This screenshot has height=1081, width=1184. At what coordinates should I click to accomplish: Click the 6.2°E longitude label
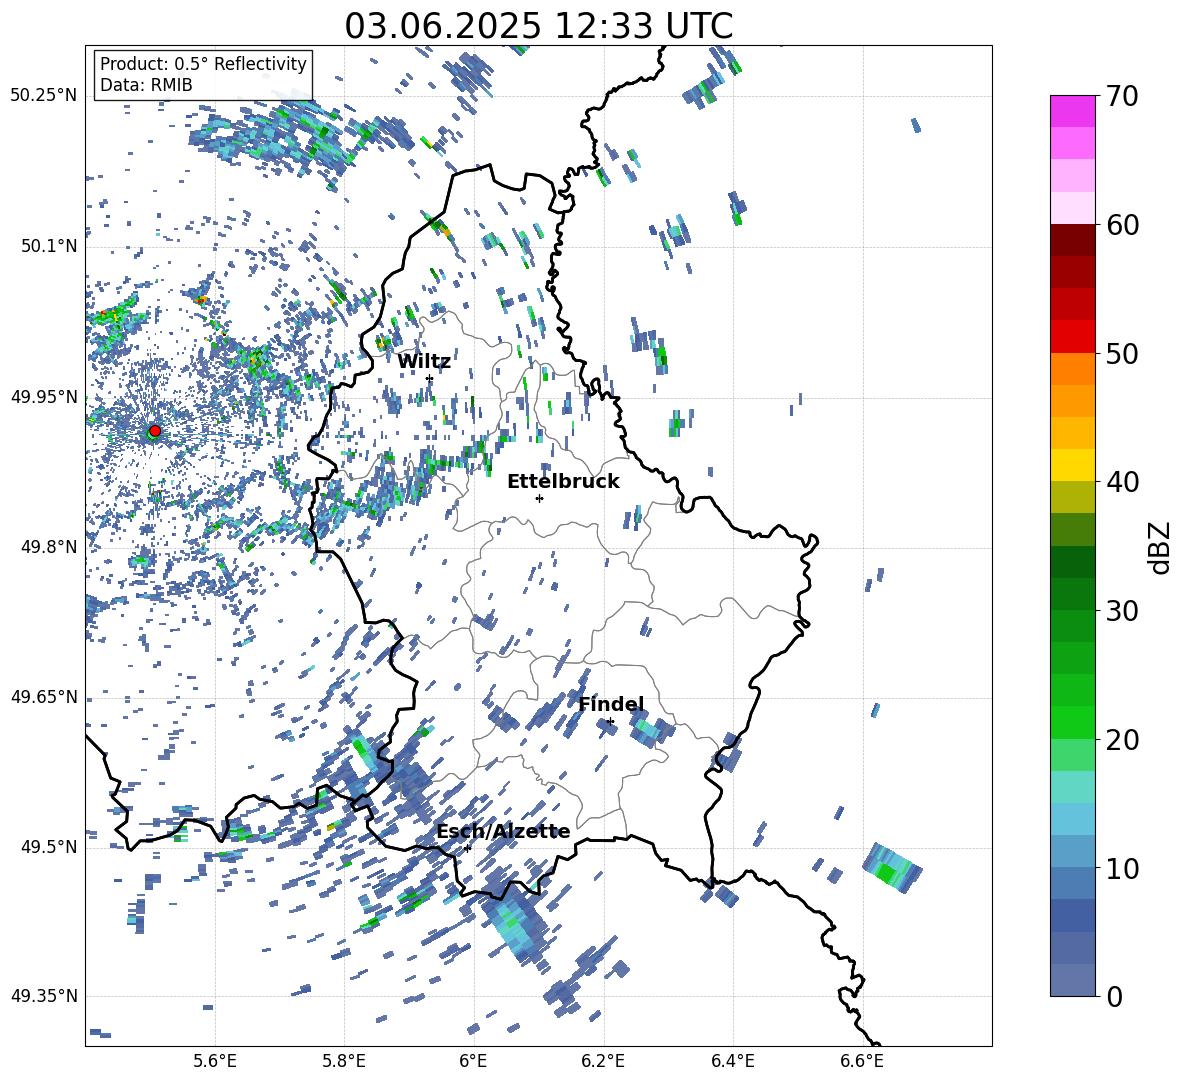(603, 1062)
